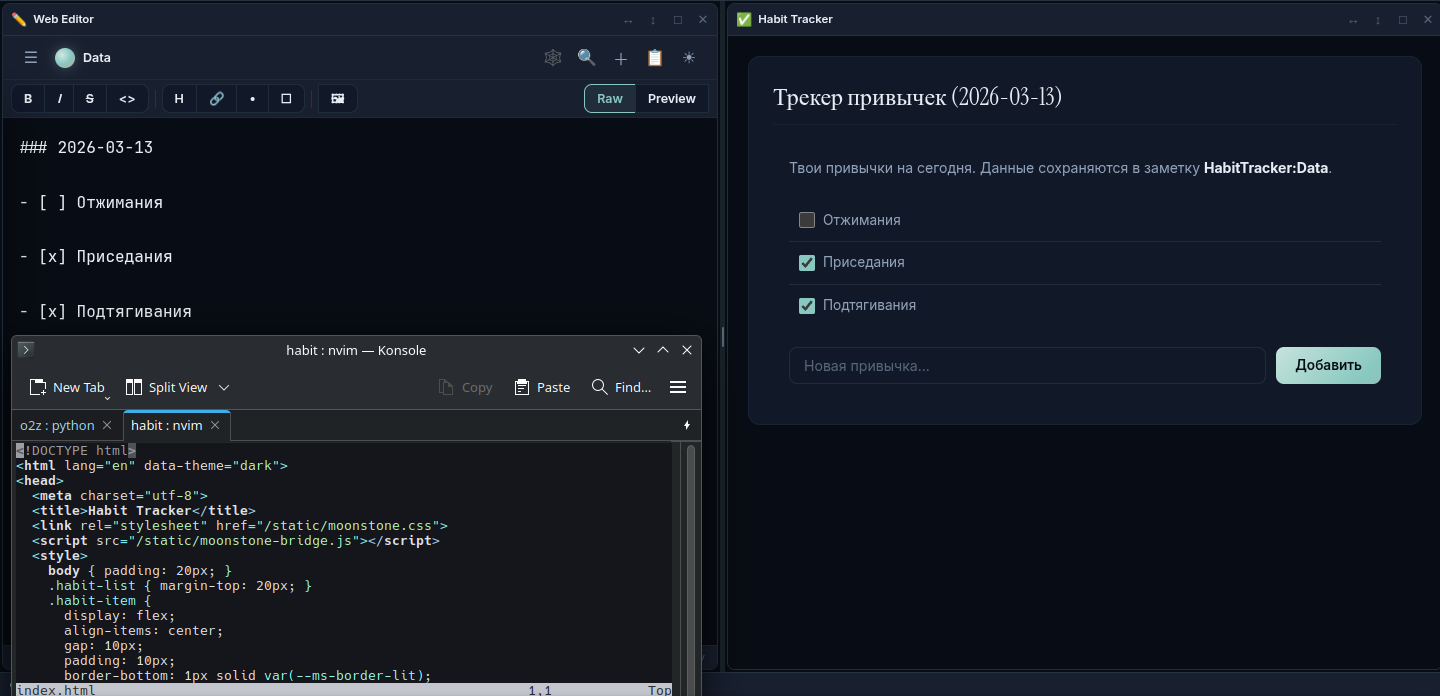Select the o2z : python Konsole tab
This screenshot has height=696, width=1440.
[x=57, y=425]
